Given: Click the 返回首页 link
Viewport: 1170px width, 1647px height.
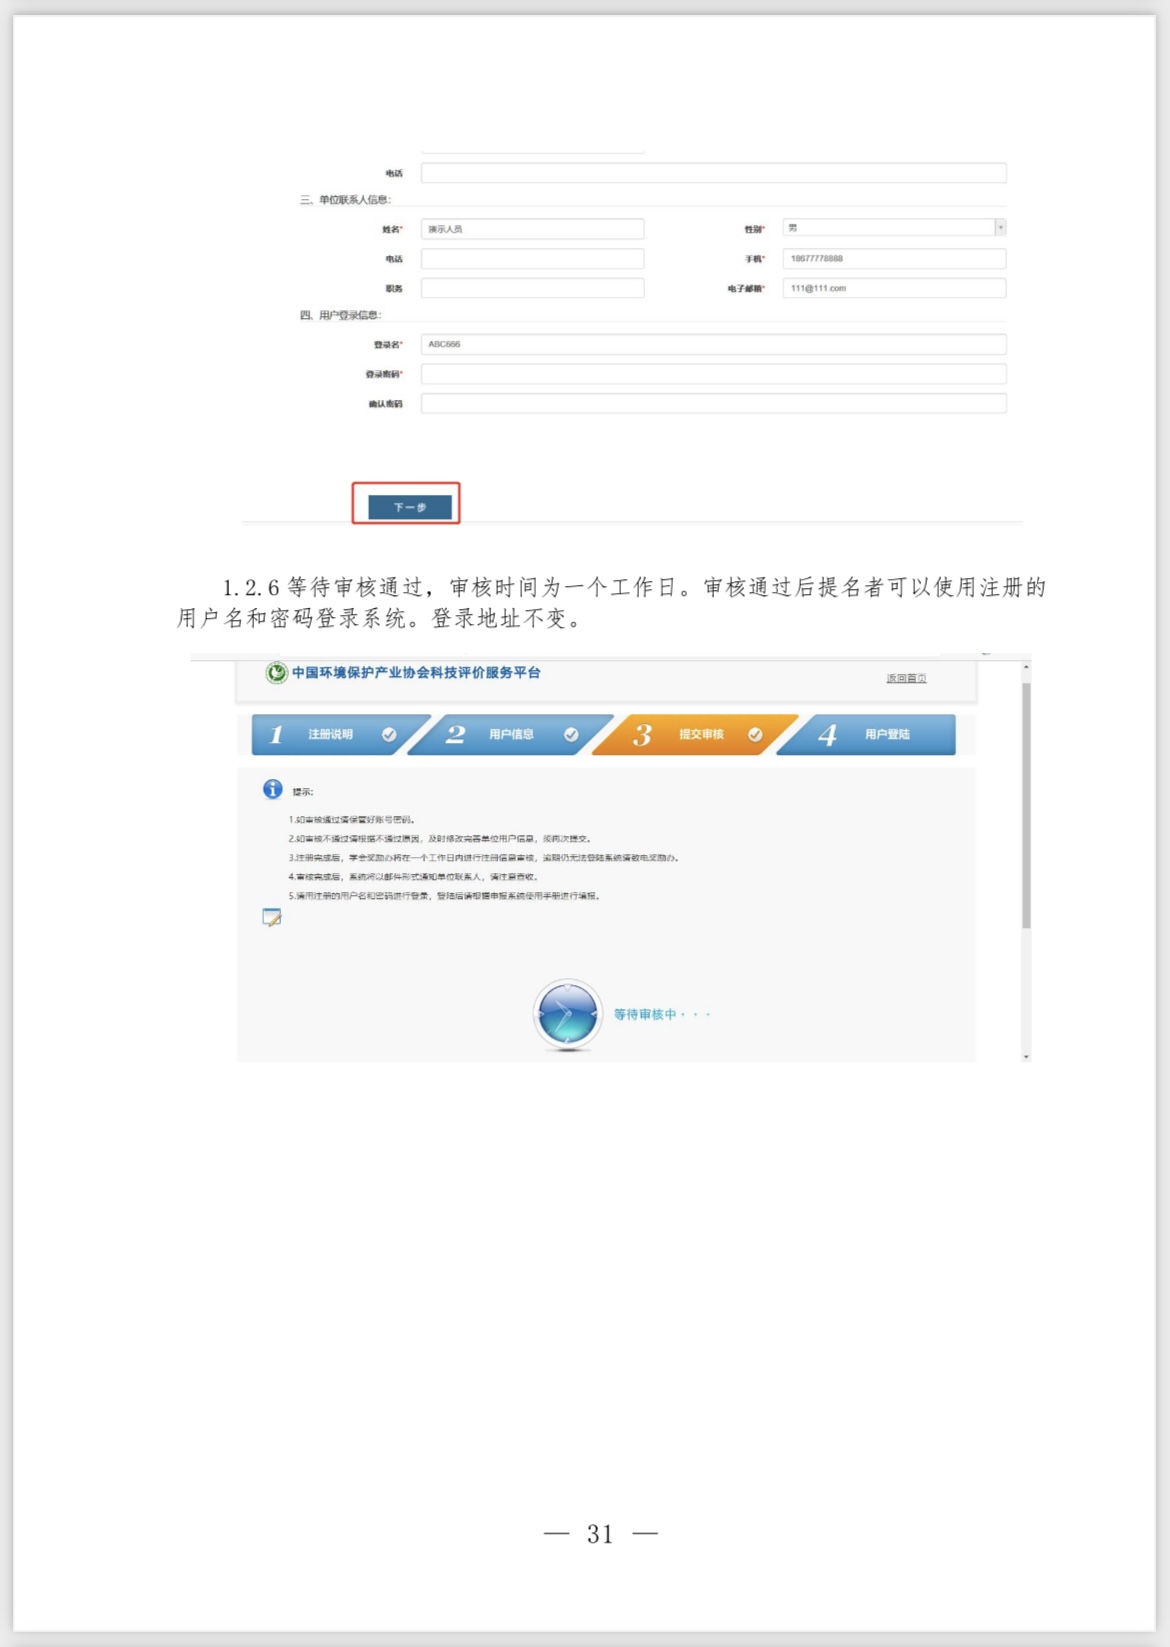Looking at the screenshot, I should coord(906,678).
